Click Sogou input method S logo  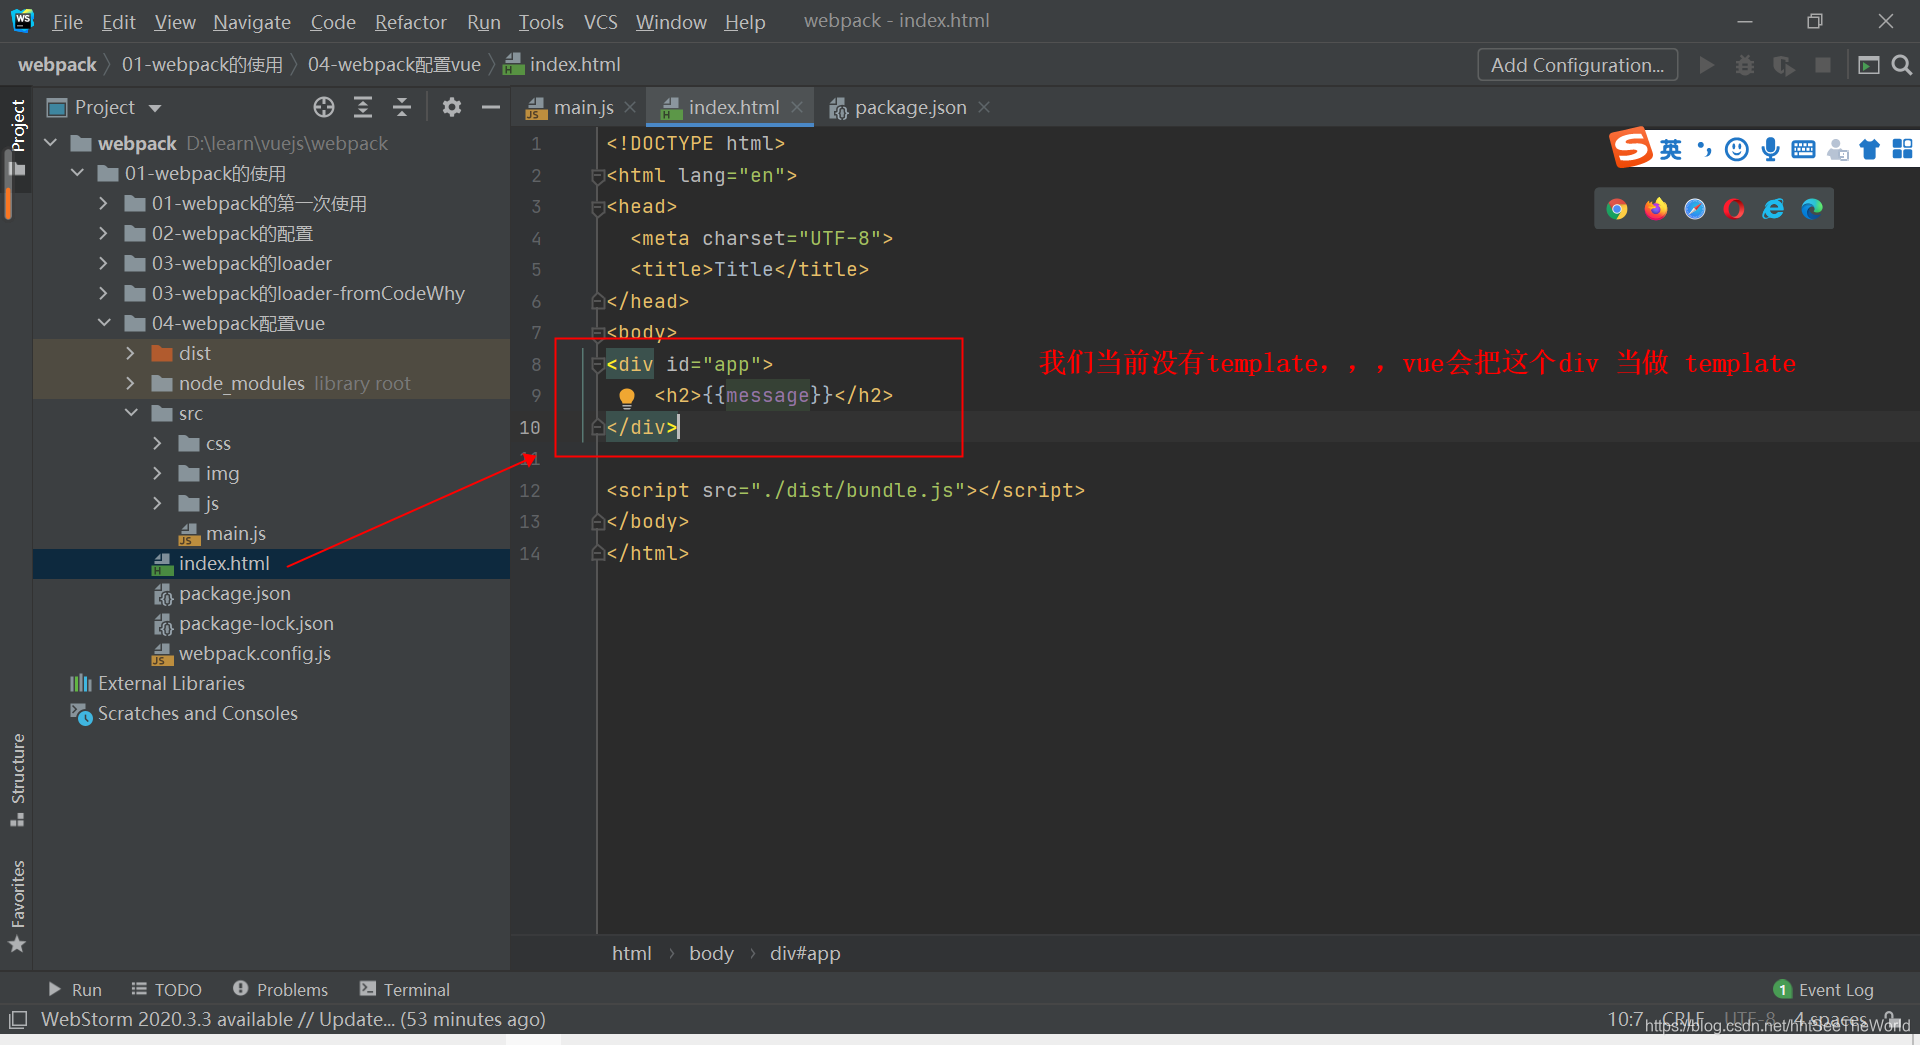pyautogui.click(x=1631, y=148)
